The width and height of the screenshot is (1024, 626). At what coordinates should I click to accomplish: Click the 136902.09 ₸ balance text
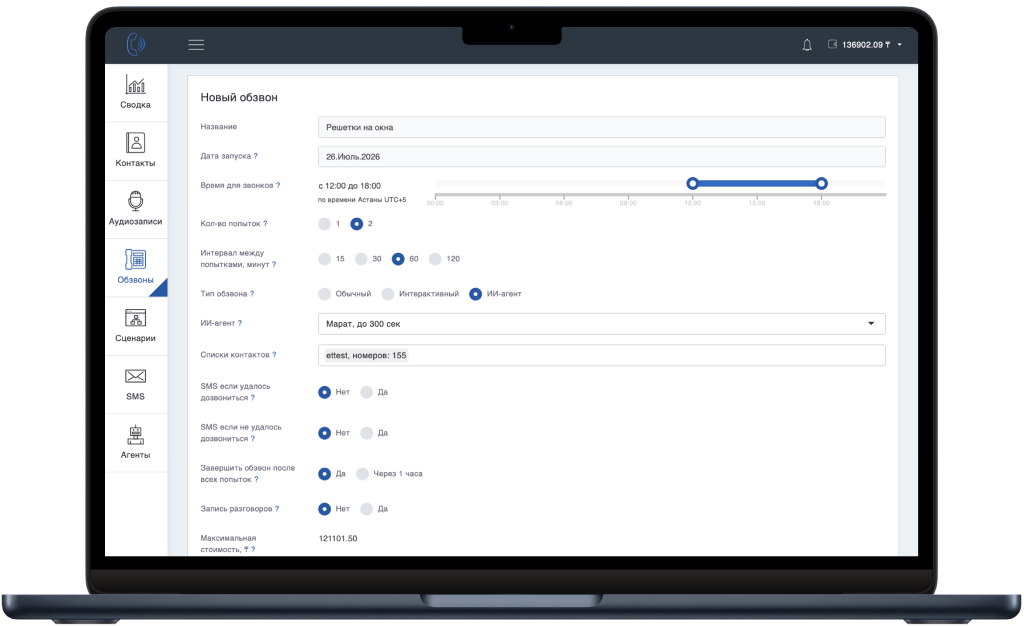[866, 45]
